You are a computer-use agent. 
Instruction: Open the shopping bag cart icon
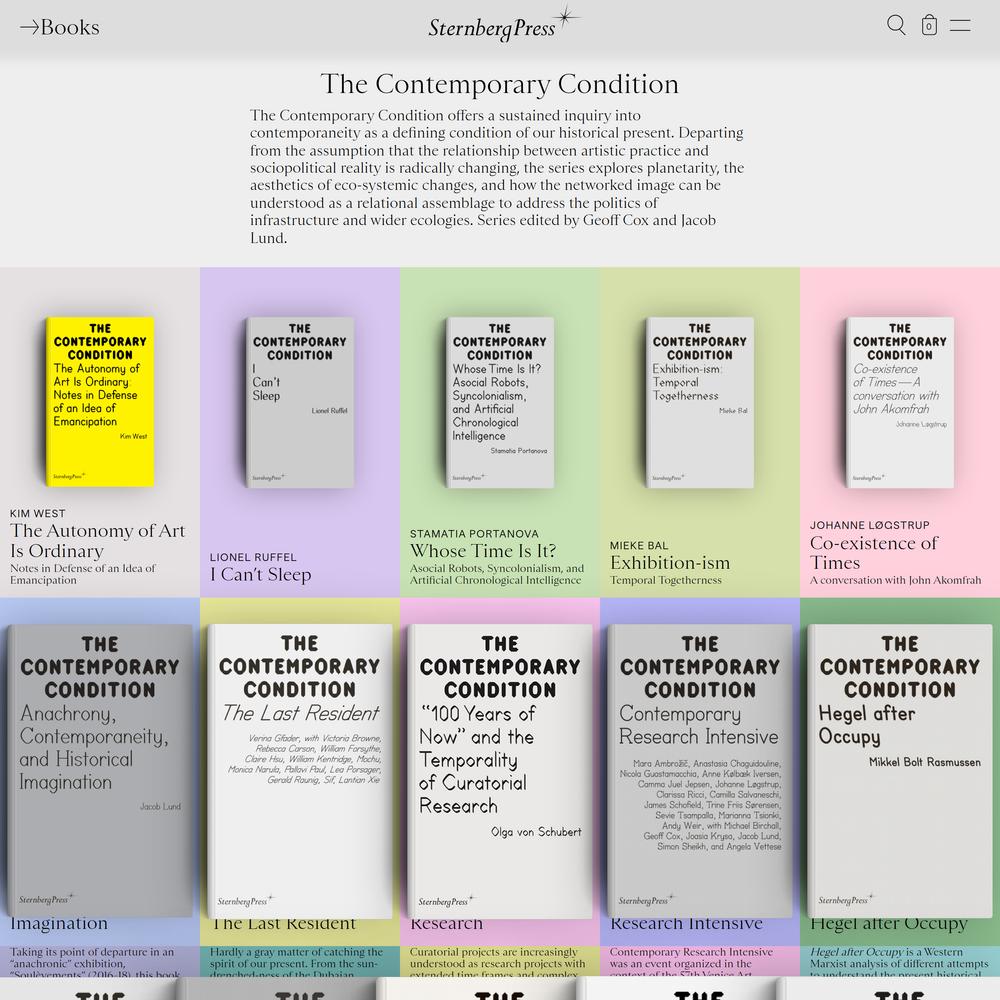point(929,26)
